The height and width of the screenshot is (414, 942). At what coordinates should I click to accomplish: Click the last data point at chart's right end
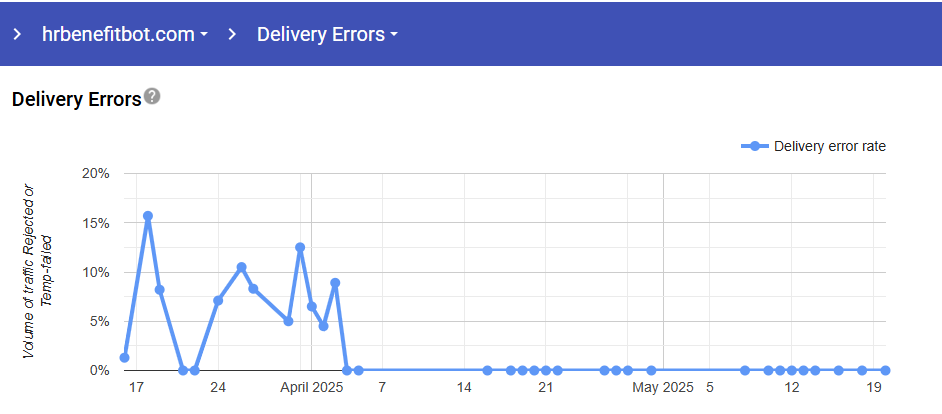[x=885, y=370]
